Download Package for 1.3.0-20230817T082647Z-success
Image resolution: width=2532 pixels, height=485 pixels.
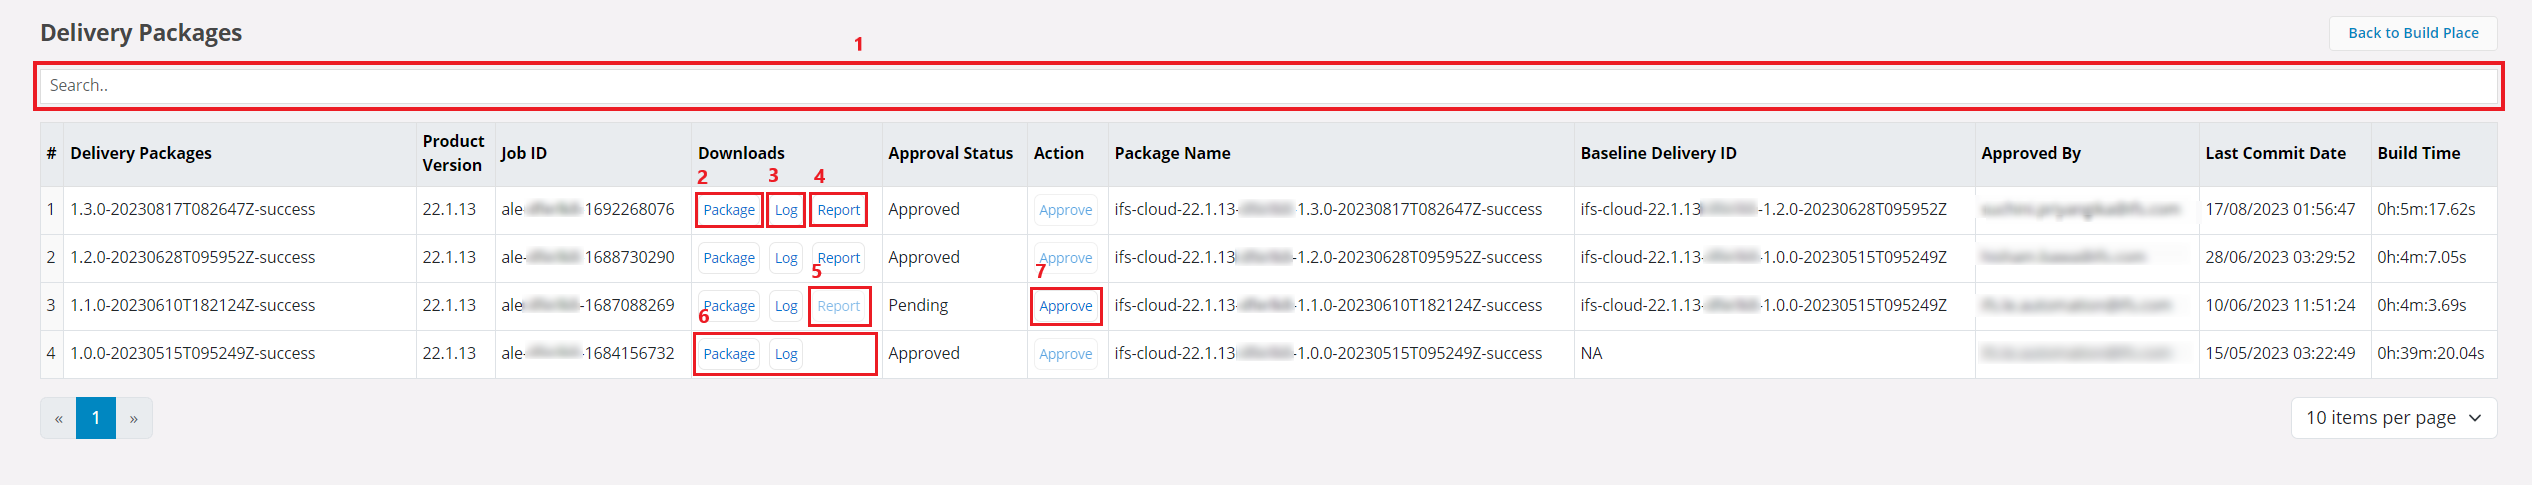(x=729, y=210)
